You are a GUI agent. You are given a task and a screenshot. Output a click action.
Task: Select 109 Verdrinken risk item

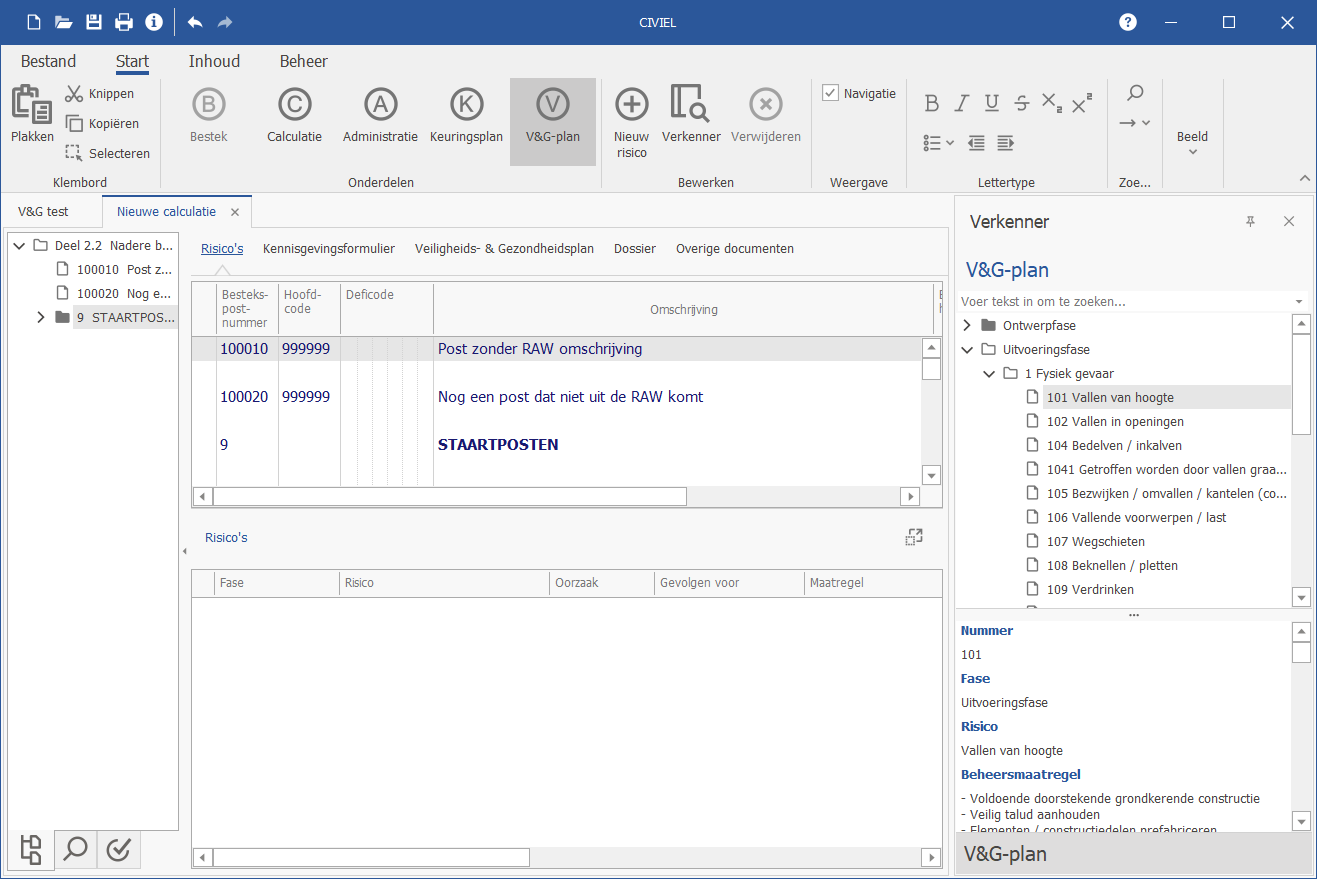(x=1091, y=589)
